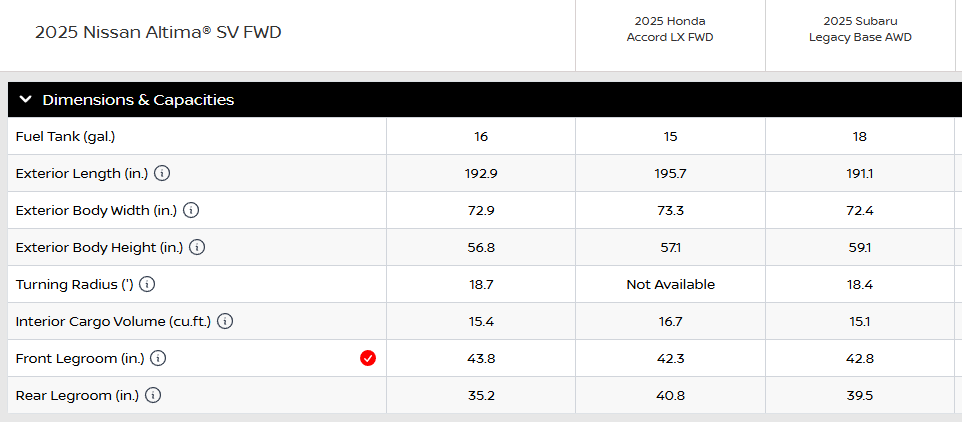962x422 pixels.
Task: Click the Subaru body height value 59.1
Action: [860, 247]
